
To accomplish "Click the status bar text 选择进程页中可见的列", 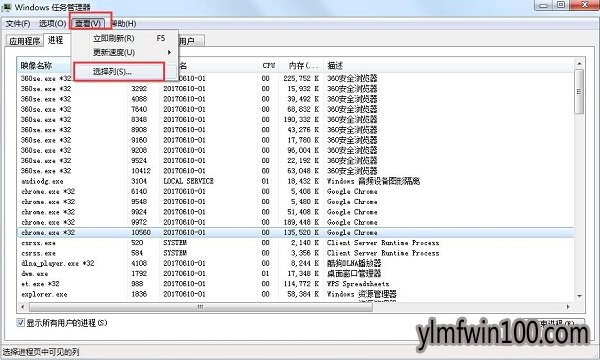I will pyautogui.click(x=41, y=352).
